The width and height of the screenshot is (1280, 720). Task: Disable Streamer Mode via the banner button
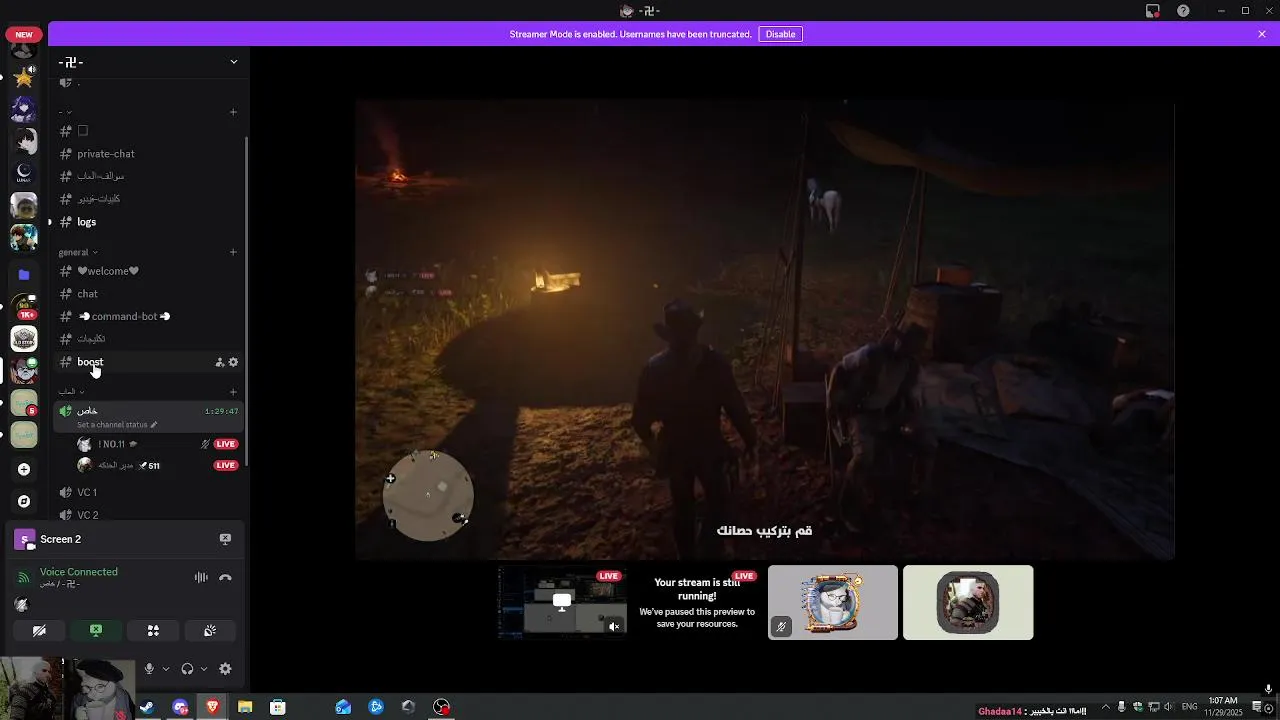[x=780, y=34]
